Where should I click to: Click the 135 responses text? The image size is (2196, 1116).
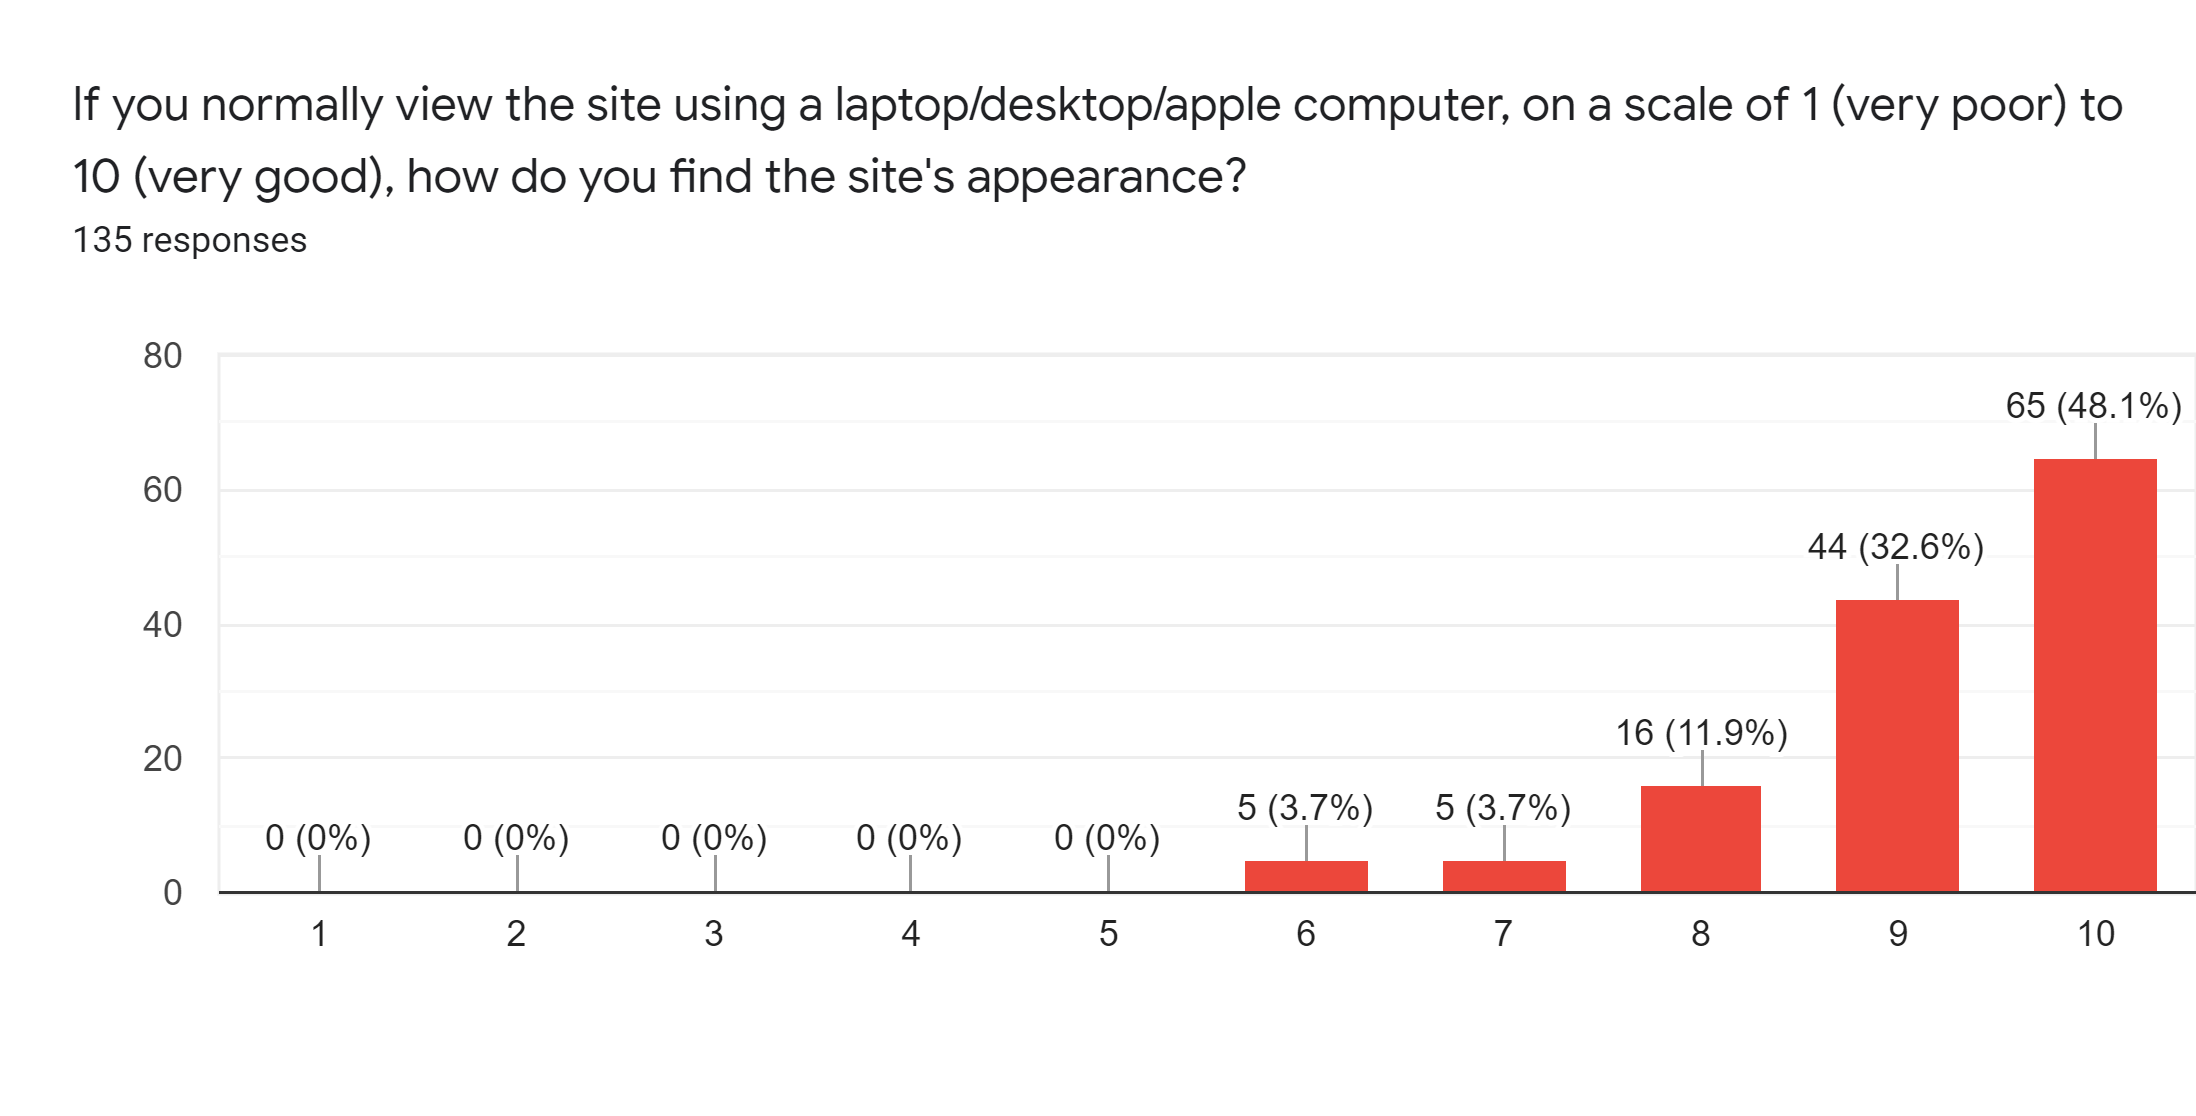tap(190, 240)
